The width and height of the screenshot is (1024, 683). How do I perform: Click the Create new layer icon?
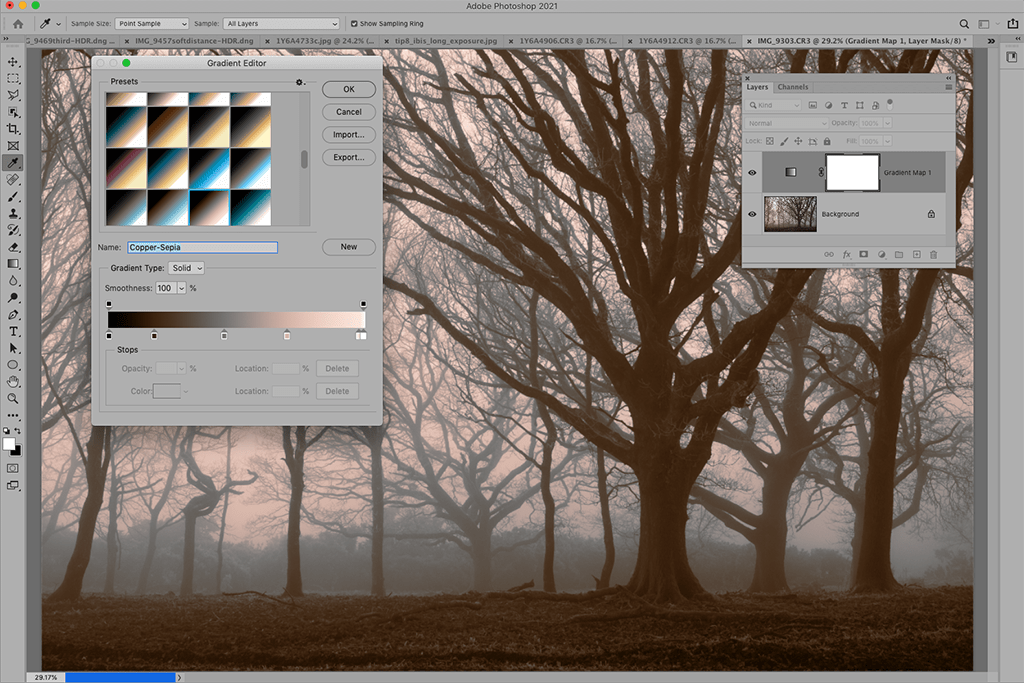916,255
